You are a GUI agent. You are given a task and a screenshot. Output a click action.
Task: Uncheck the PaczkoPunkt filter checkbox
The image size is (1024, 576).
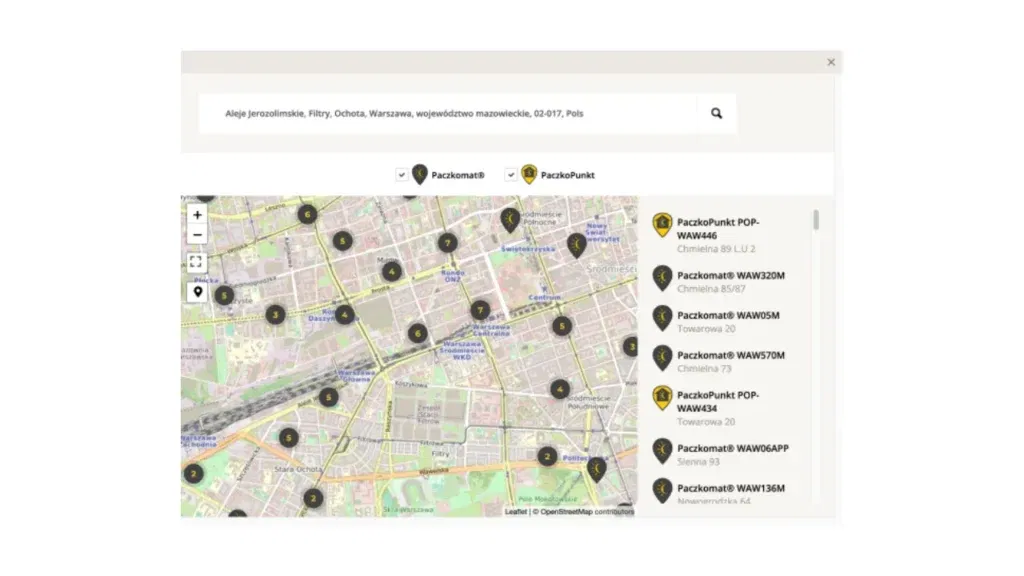pyautogui.click(x=510, y=174)
